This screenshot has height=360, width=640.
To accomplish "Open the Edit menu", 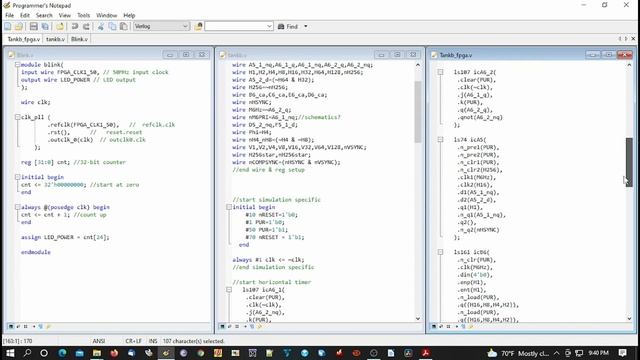I will tap(25, 15).
